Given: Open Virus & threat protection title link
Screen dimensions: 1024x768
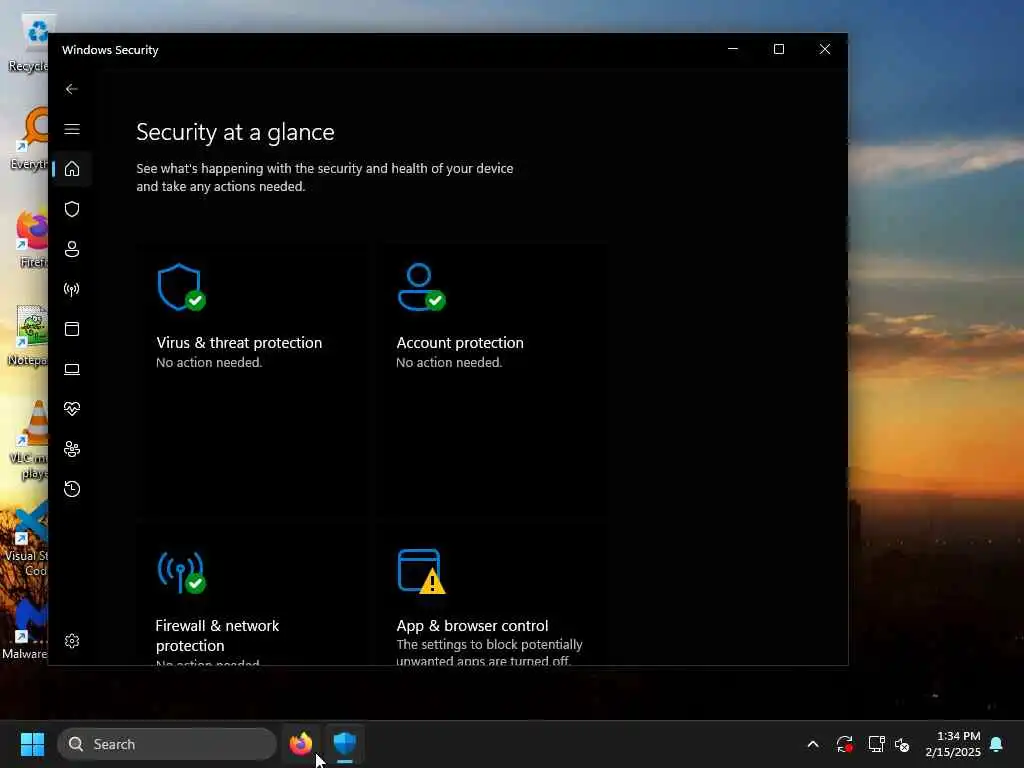Looking at the screenshot, I should (239, 343).
